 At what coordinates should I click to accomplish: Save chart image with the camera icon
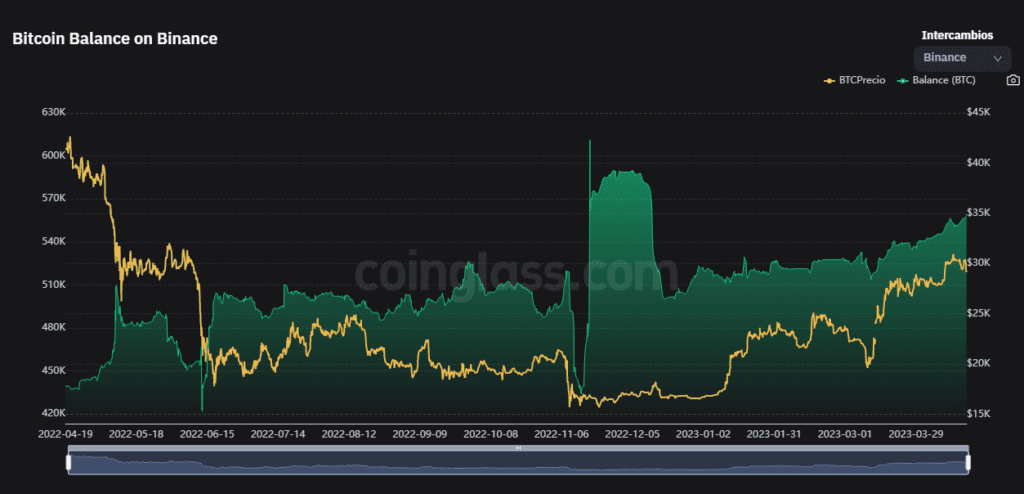1012,80
